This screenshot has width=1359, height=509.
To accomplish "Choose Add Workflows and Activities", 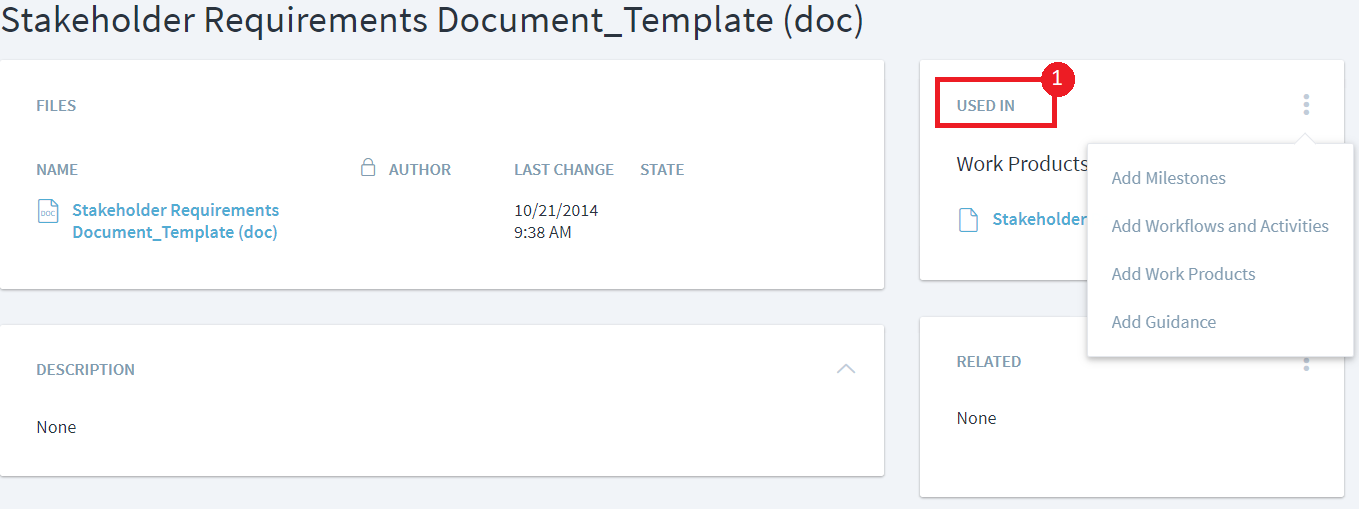I will (x=1220, y=226).
